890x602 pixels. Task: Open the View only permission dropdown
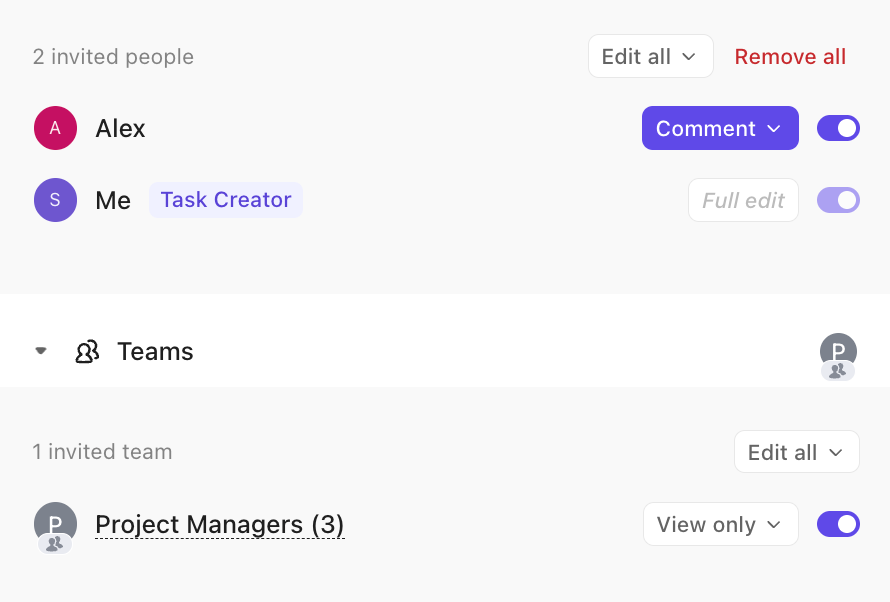720,524
